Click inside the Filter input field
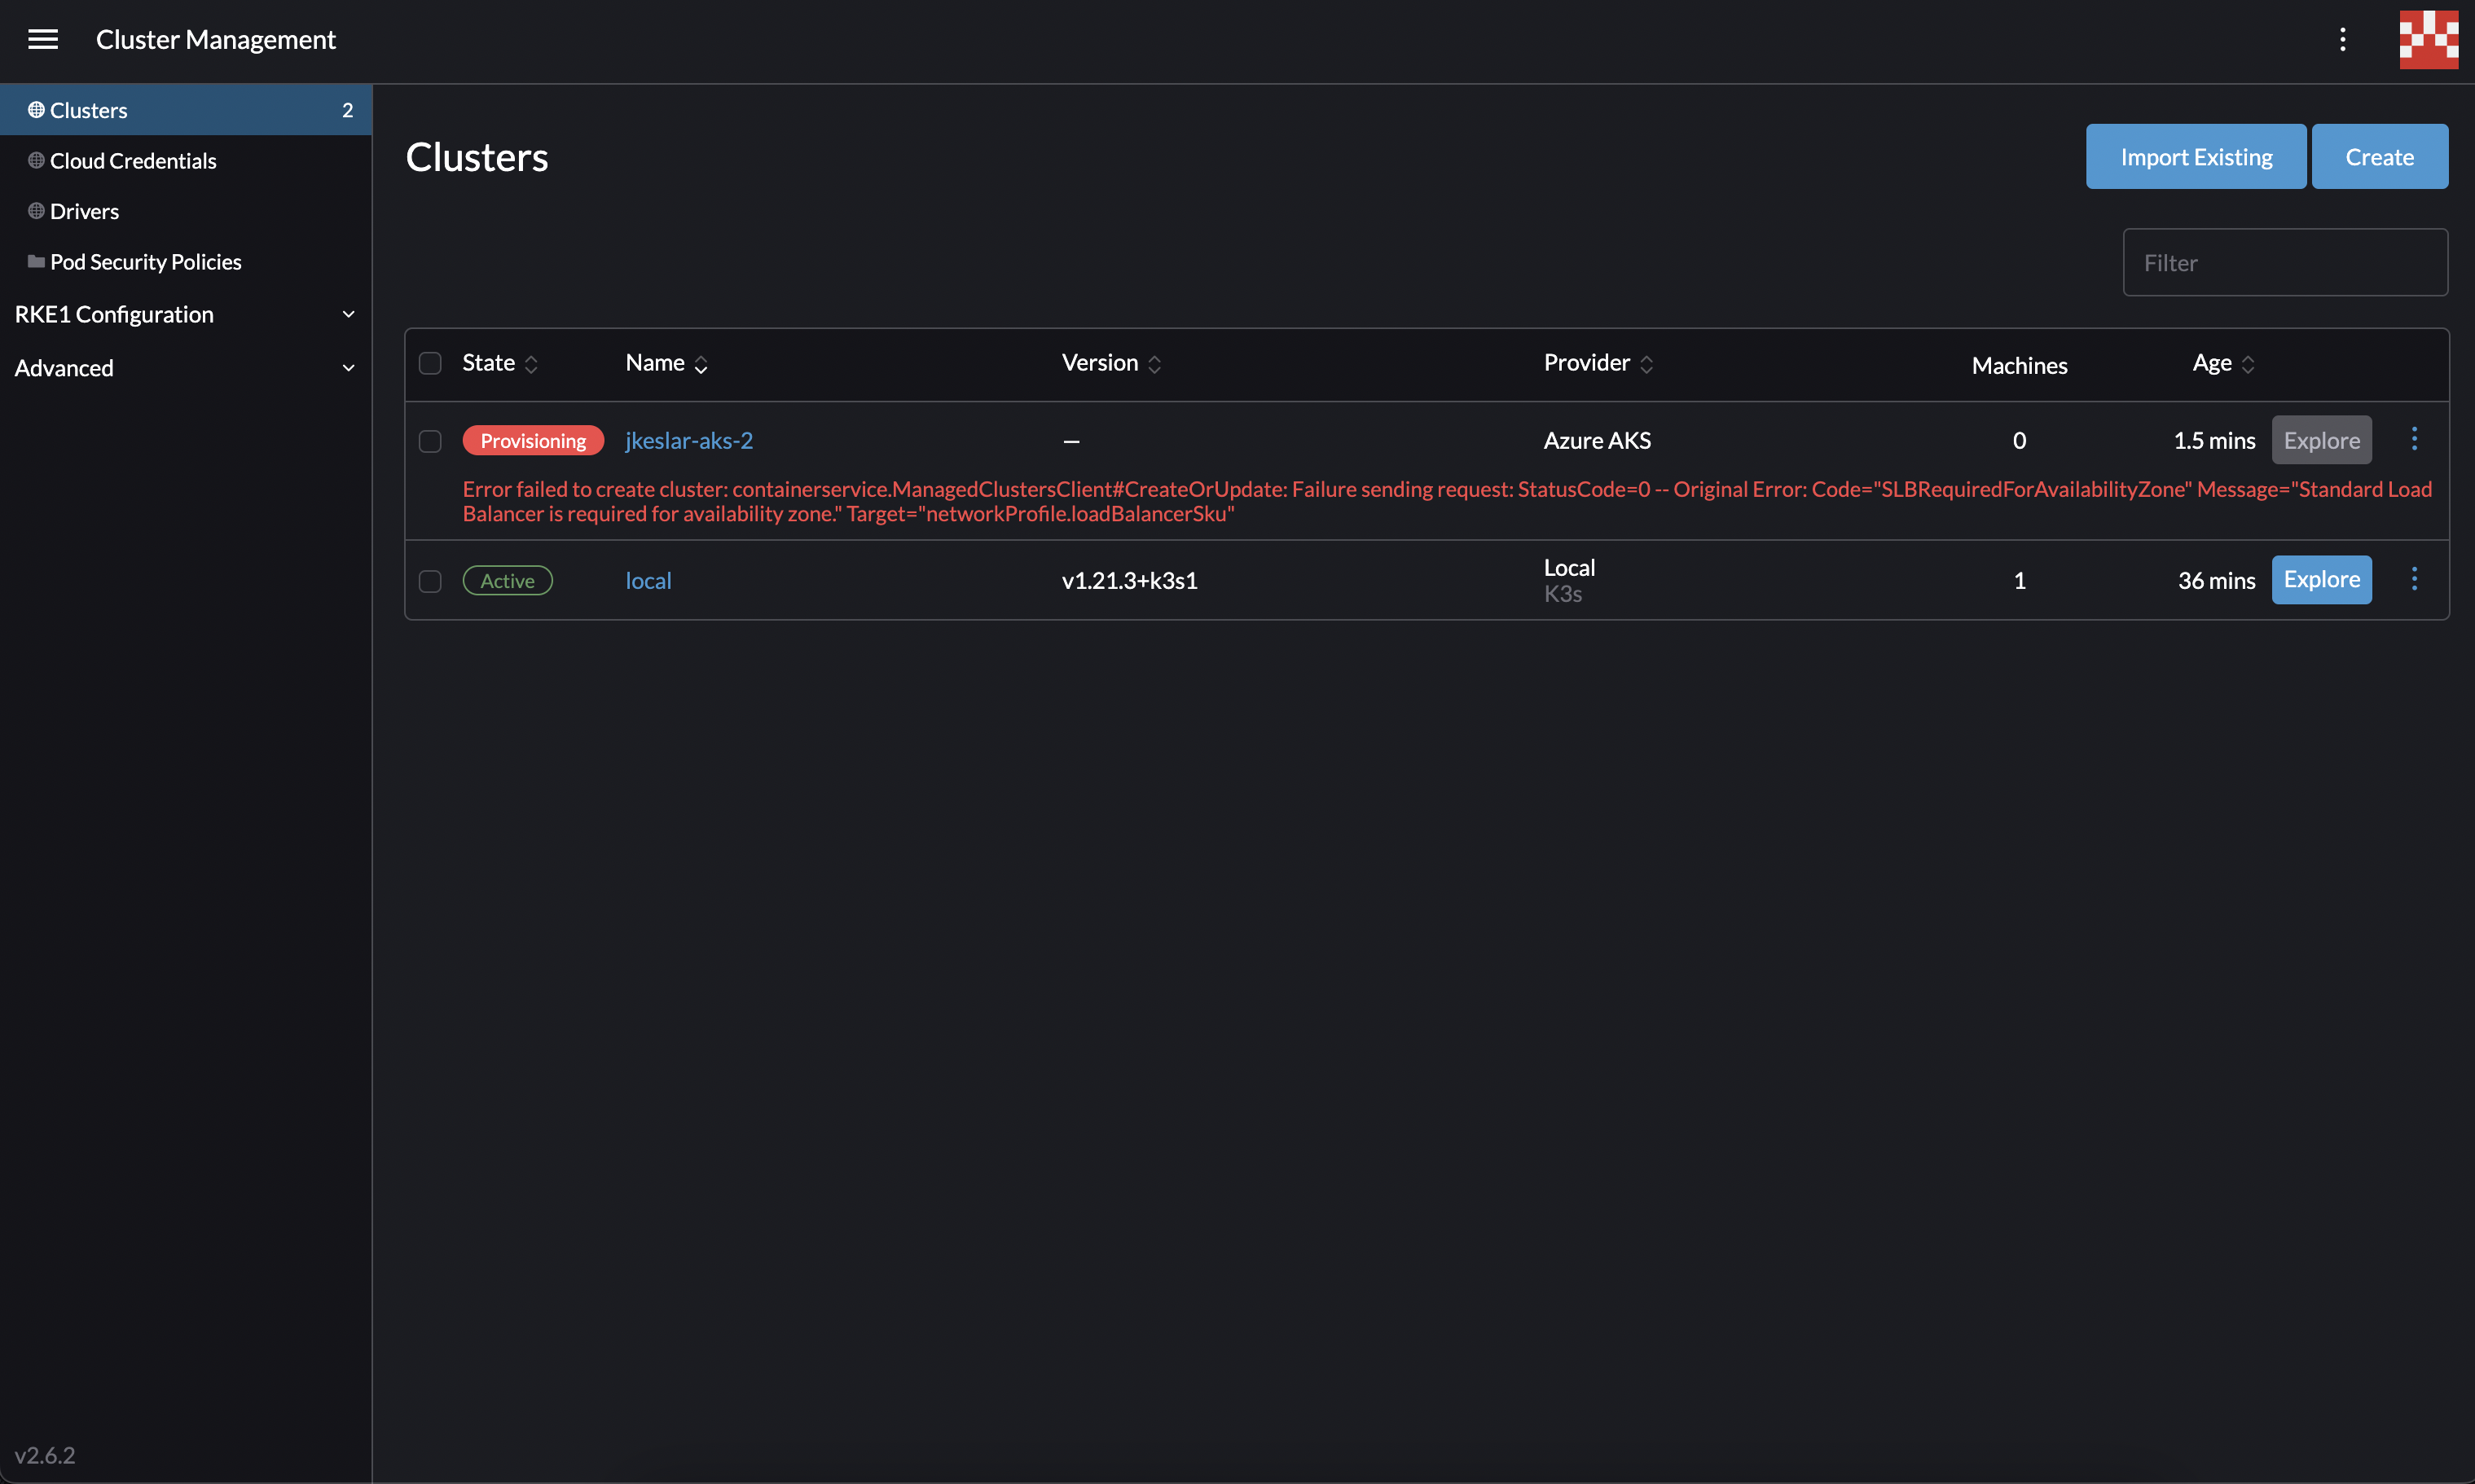This screenshot has width=2475, height=1484. click(x=2285, y=262)
